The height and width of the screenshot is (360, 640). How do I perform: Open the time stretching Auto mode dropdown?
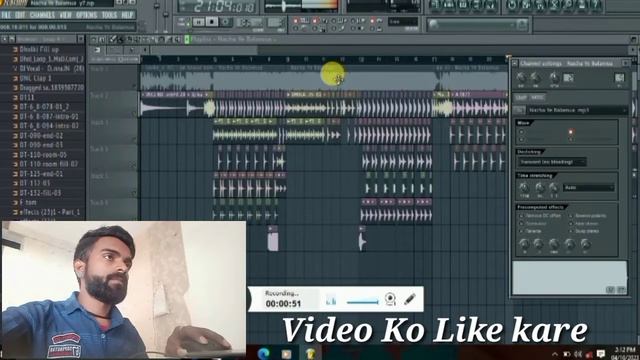coord(589,188)
